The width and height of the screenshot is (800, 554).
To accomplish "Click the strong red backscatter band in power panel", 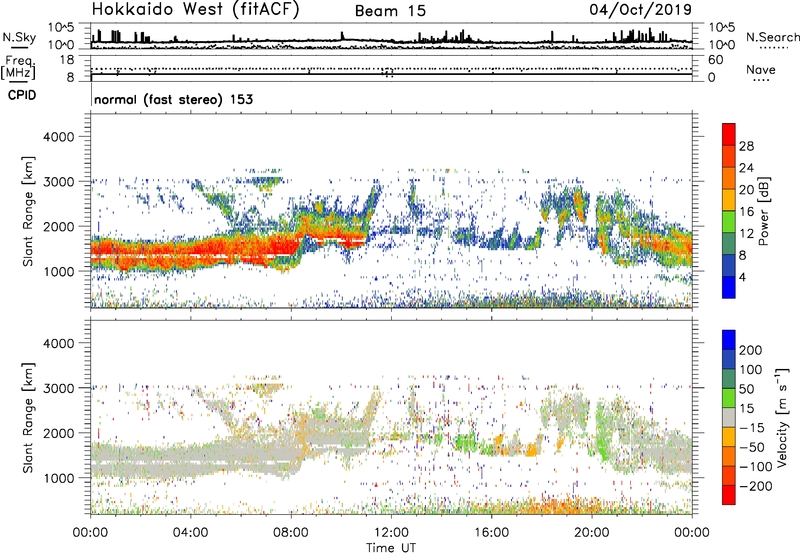I will [x=194, y=250].
